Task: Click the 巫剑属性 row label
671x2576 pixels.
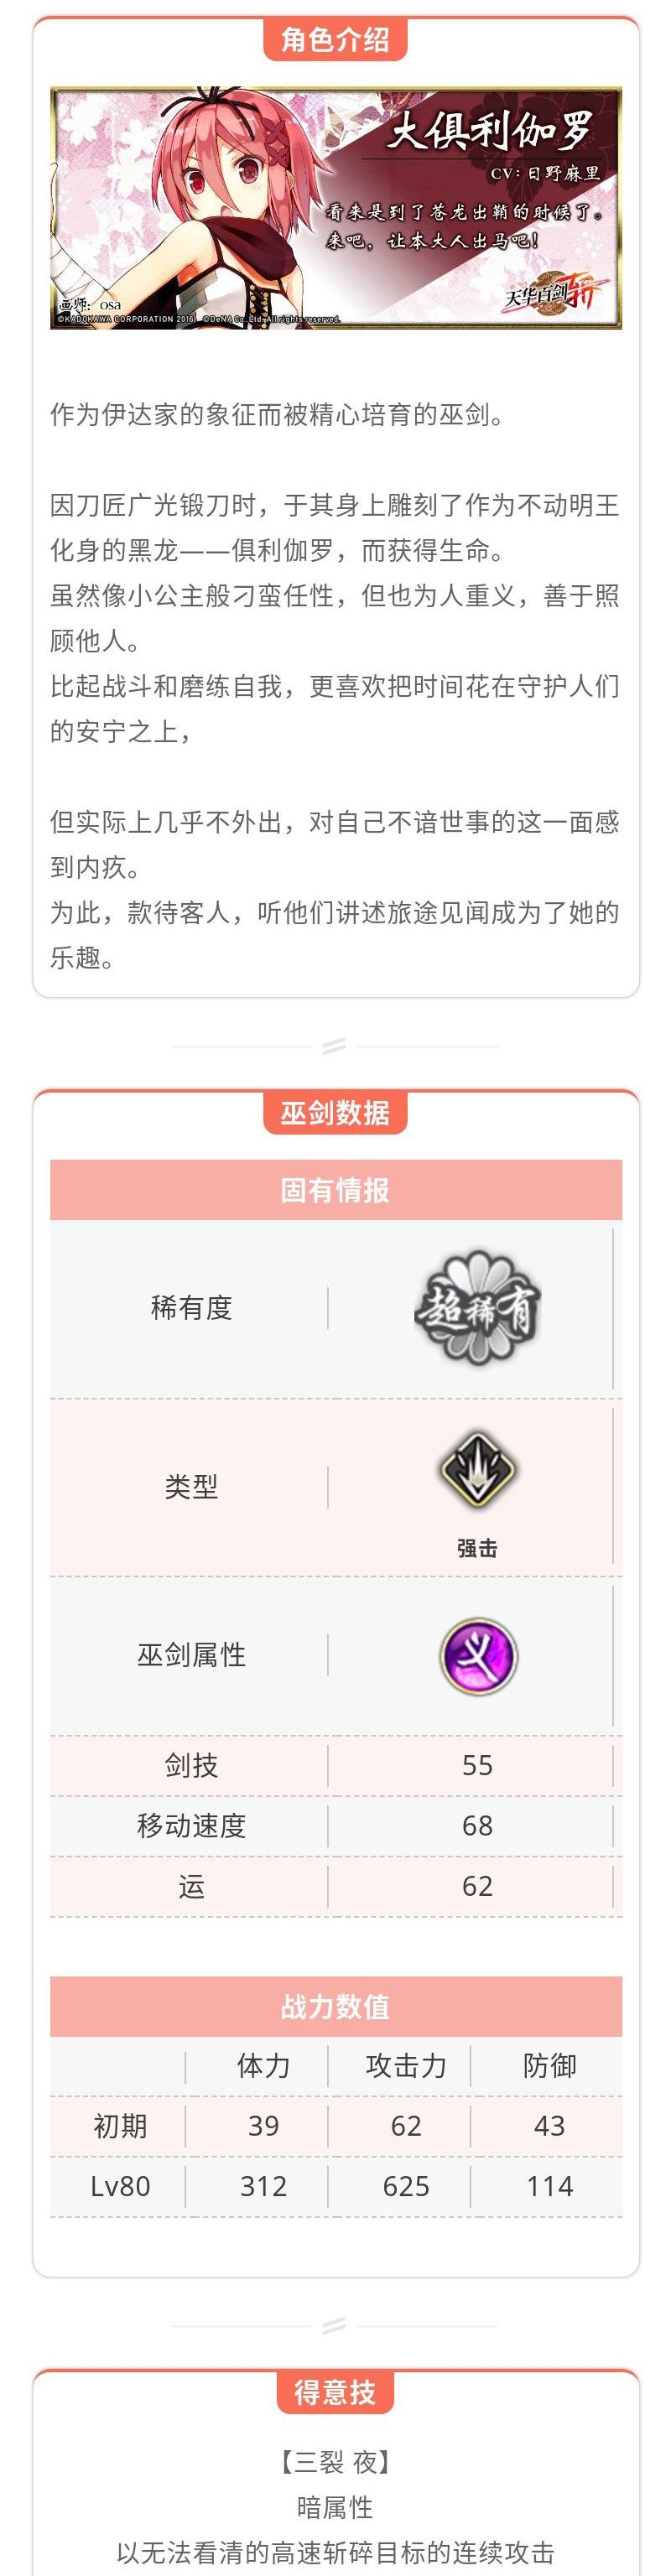Action: point(191,1655)
